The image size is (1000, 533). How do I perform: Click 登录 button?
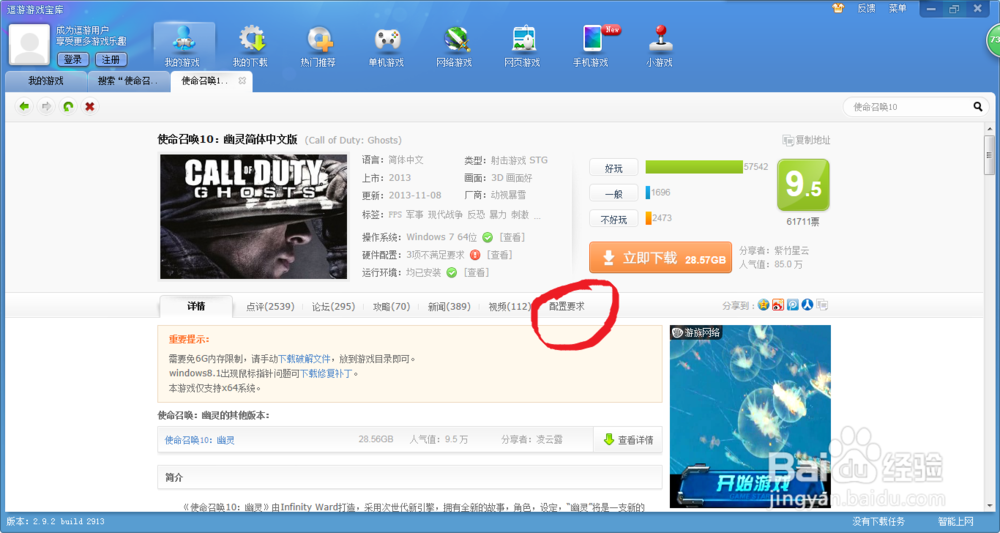[73, 59]
